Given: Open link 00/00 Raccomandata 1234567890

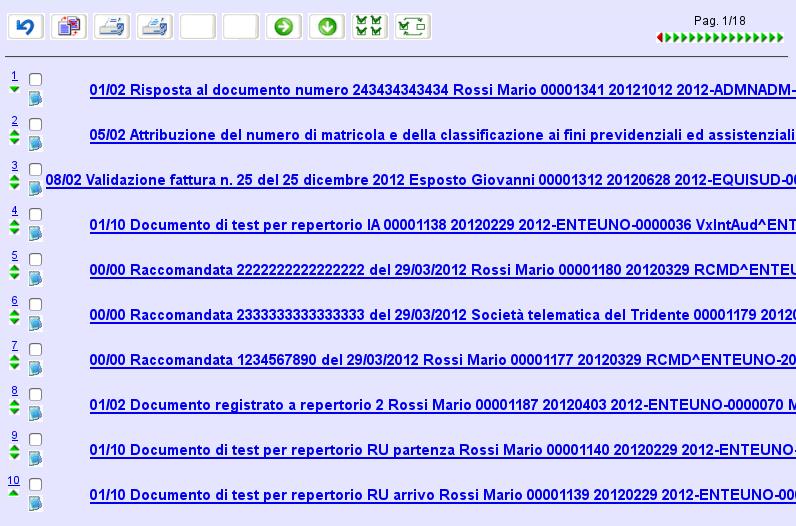Looking at the screenshot, I should click(443, 360).
